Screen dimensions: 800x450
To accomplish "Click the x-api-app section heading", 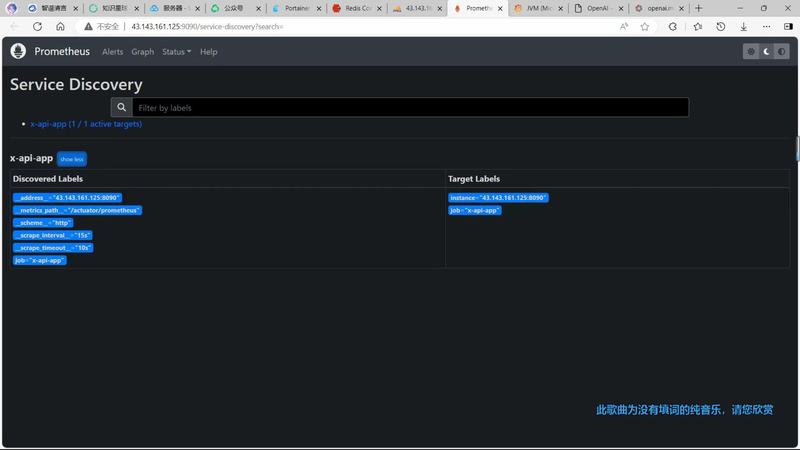I will point(32,158).
